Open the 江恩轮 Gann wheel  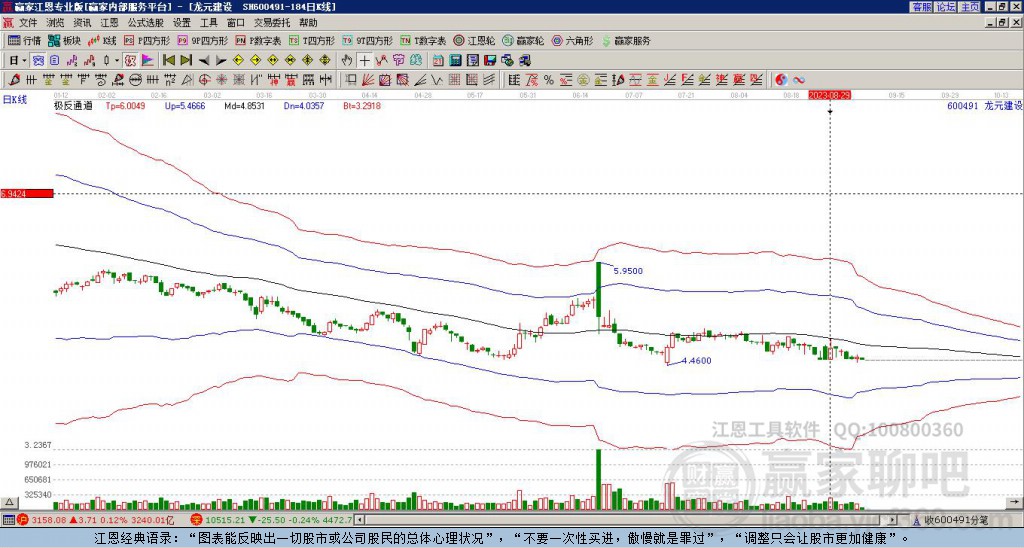474,40
